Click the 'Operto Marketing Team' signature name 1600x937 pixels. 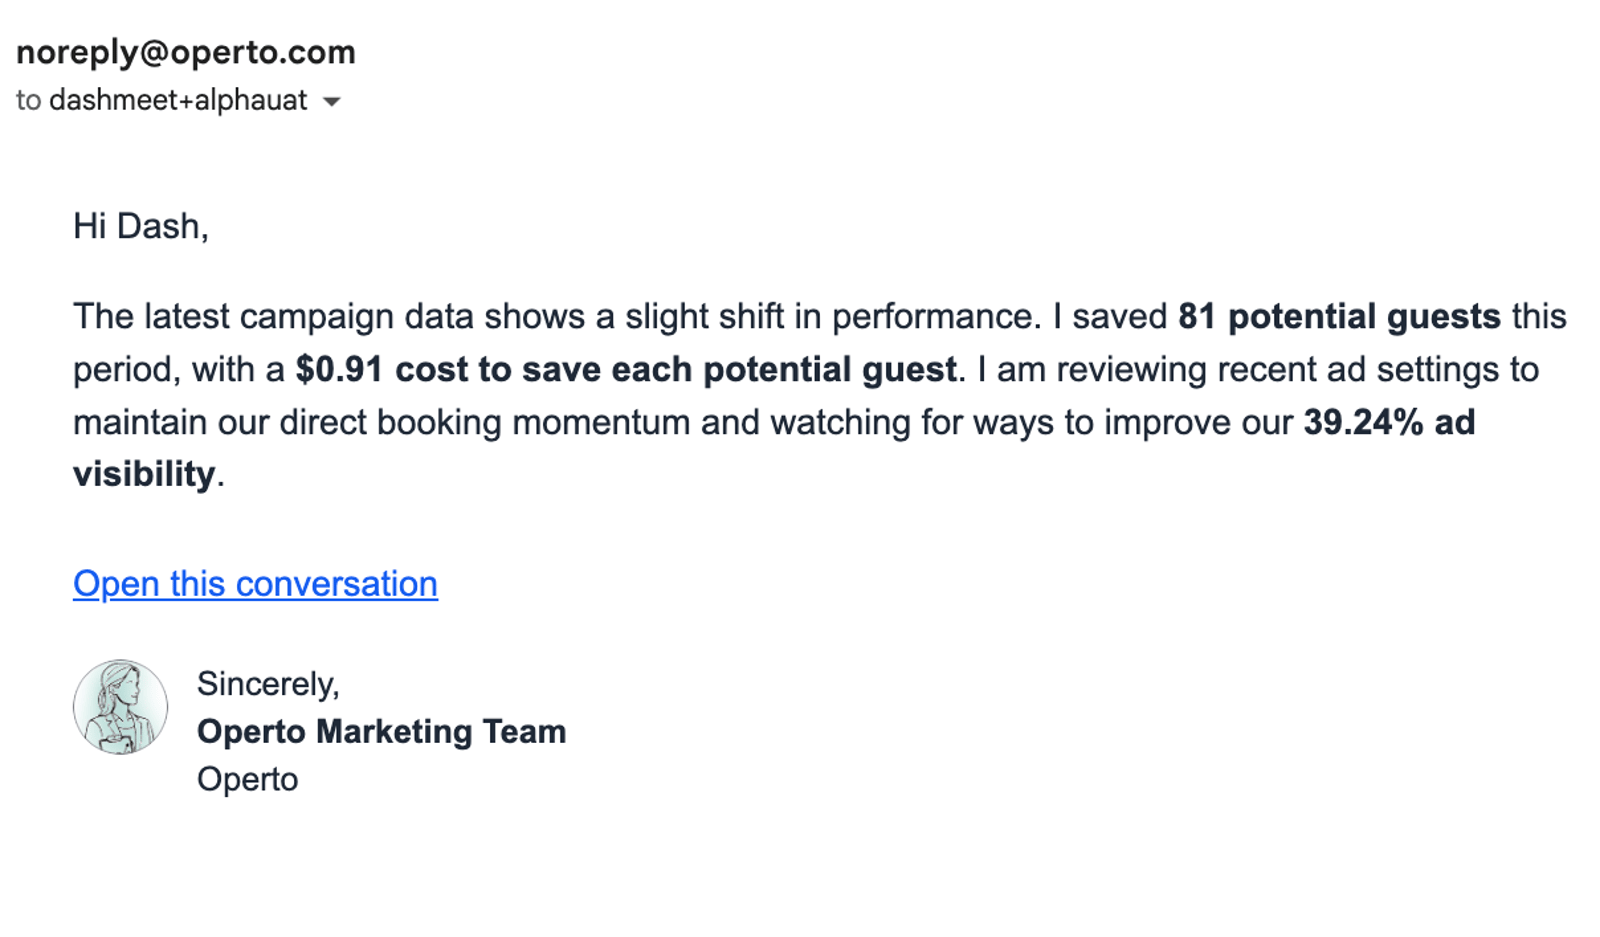click(382, 731)
